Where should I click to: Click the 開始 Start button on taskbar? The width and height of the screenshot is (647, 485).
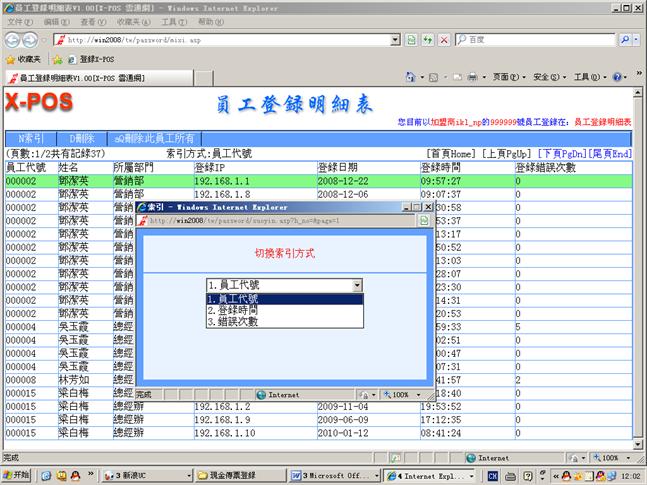[x=17, y=475]
